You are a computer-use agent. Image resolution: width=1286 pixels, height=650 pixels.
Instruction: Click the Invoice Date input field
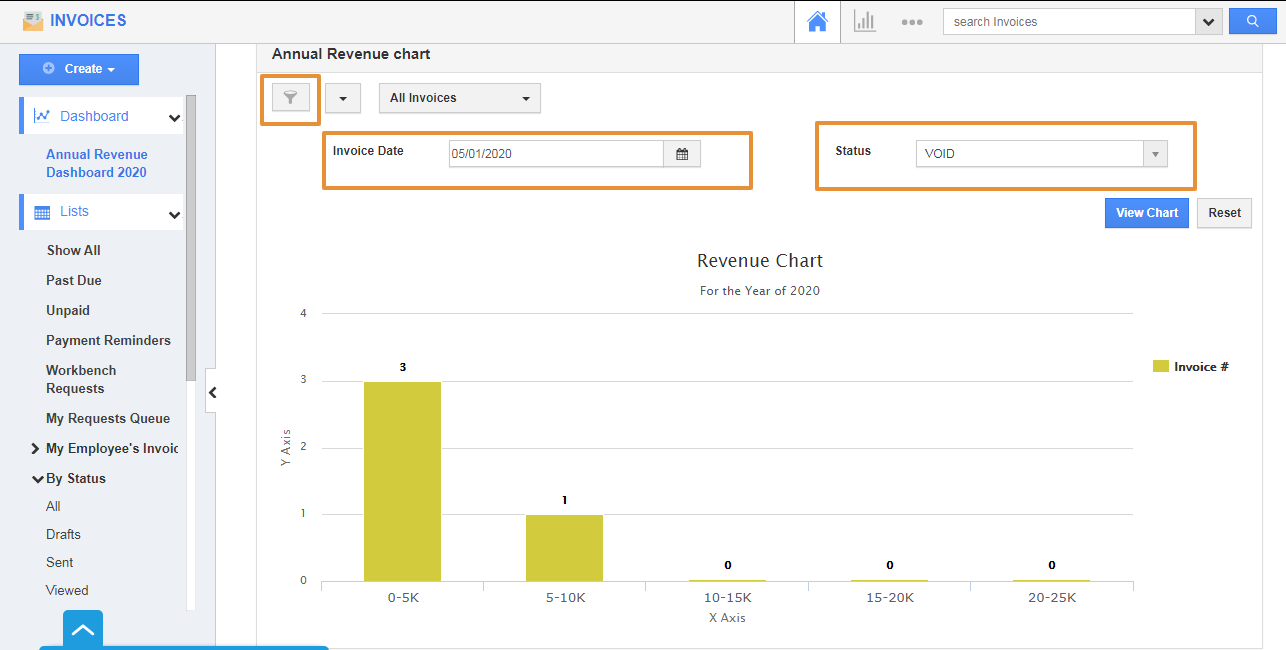555,154
